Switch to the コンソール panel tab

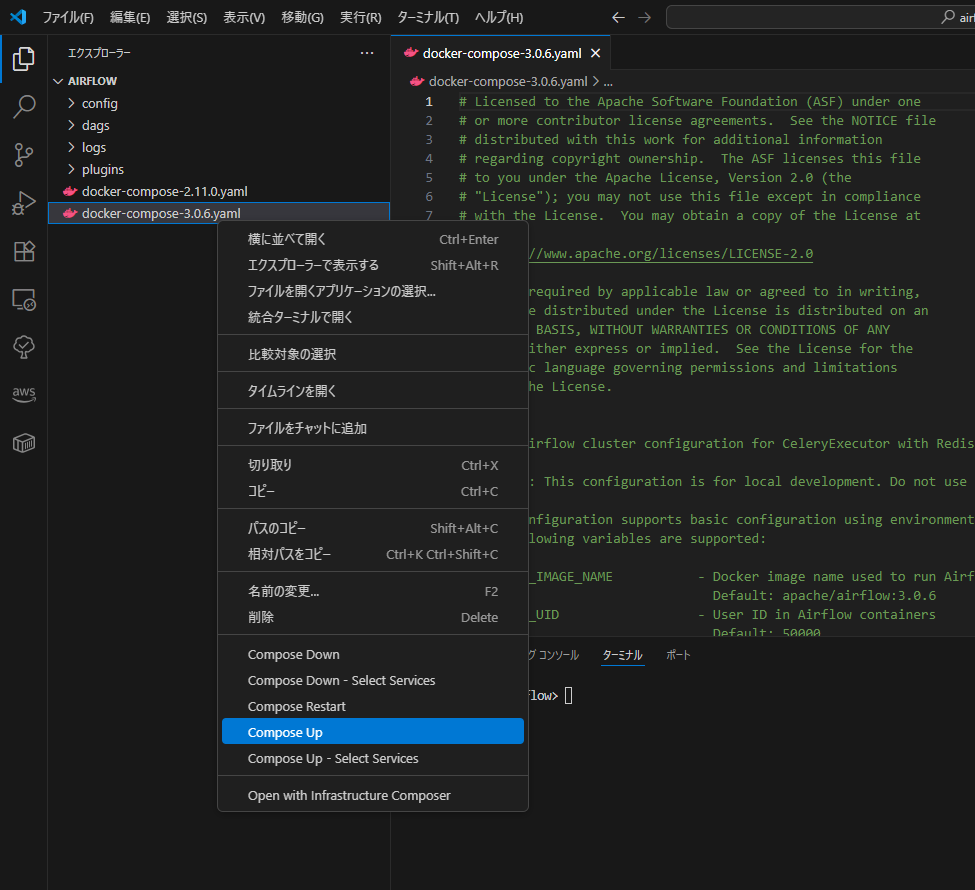(554, 655)
